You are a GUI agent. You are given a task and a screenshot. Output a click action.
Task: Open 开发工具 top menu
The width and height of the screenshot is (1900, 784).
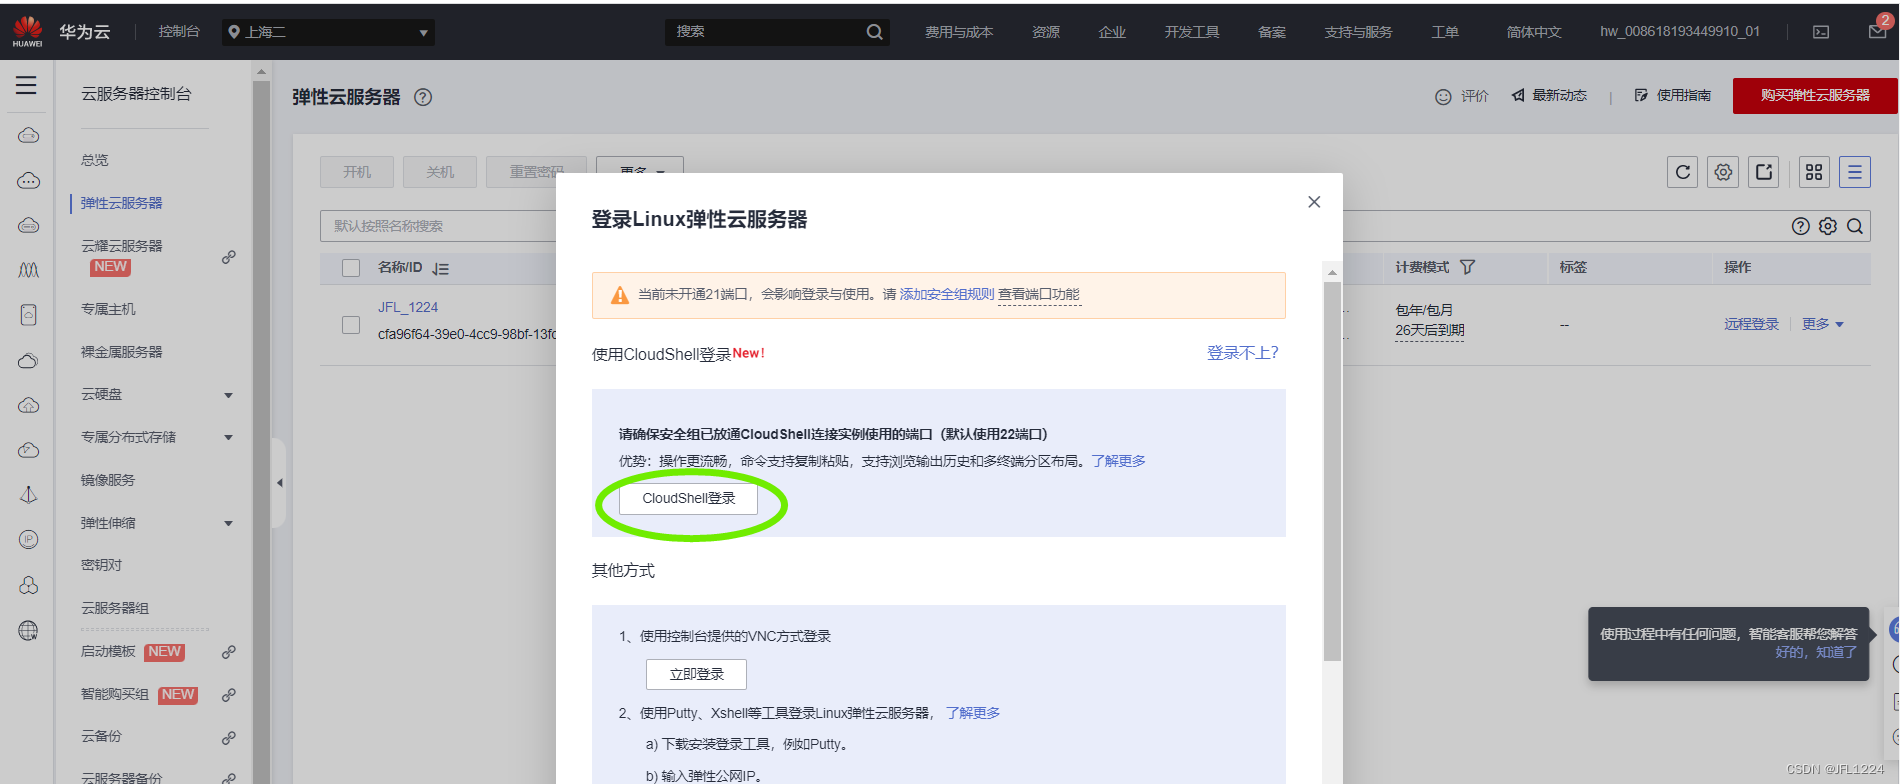pyautogui.click(x=1192, y=32)
